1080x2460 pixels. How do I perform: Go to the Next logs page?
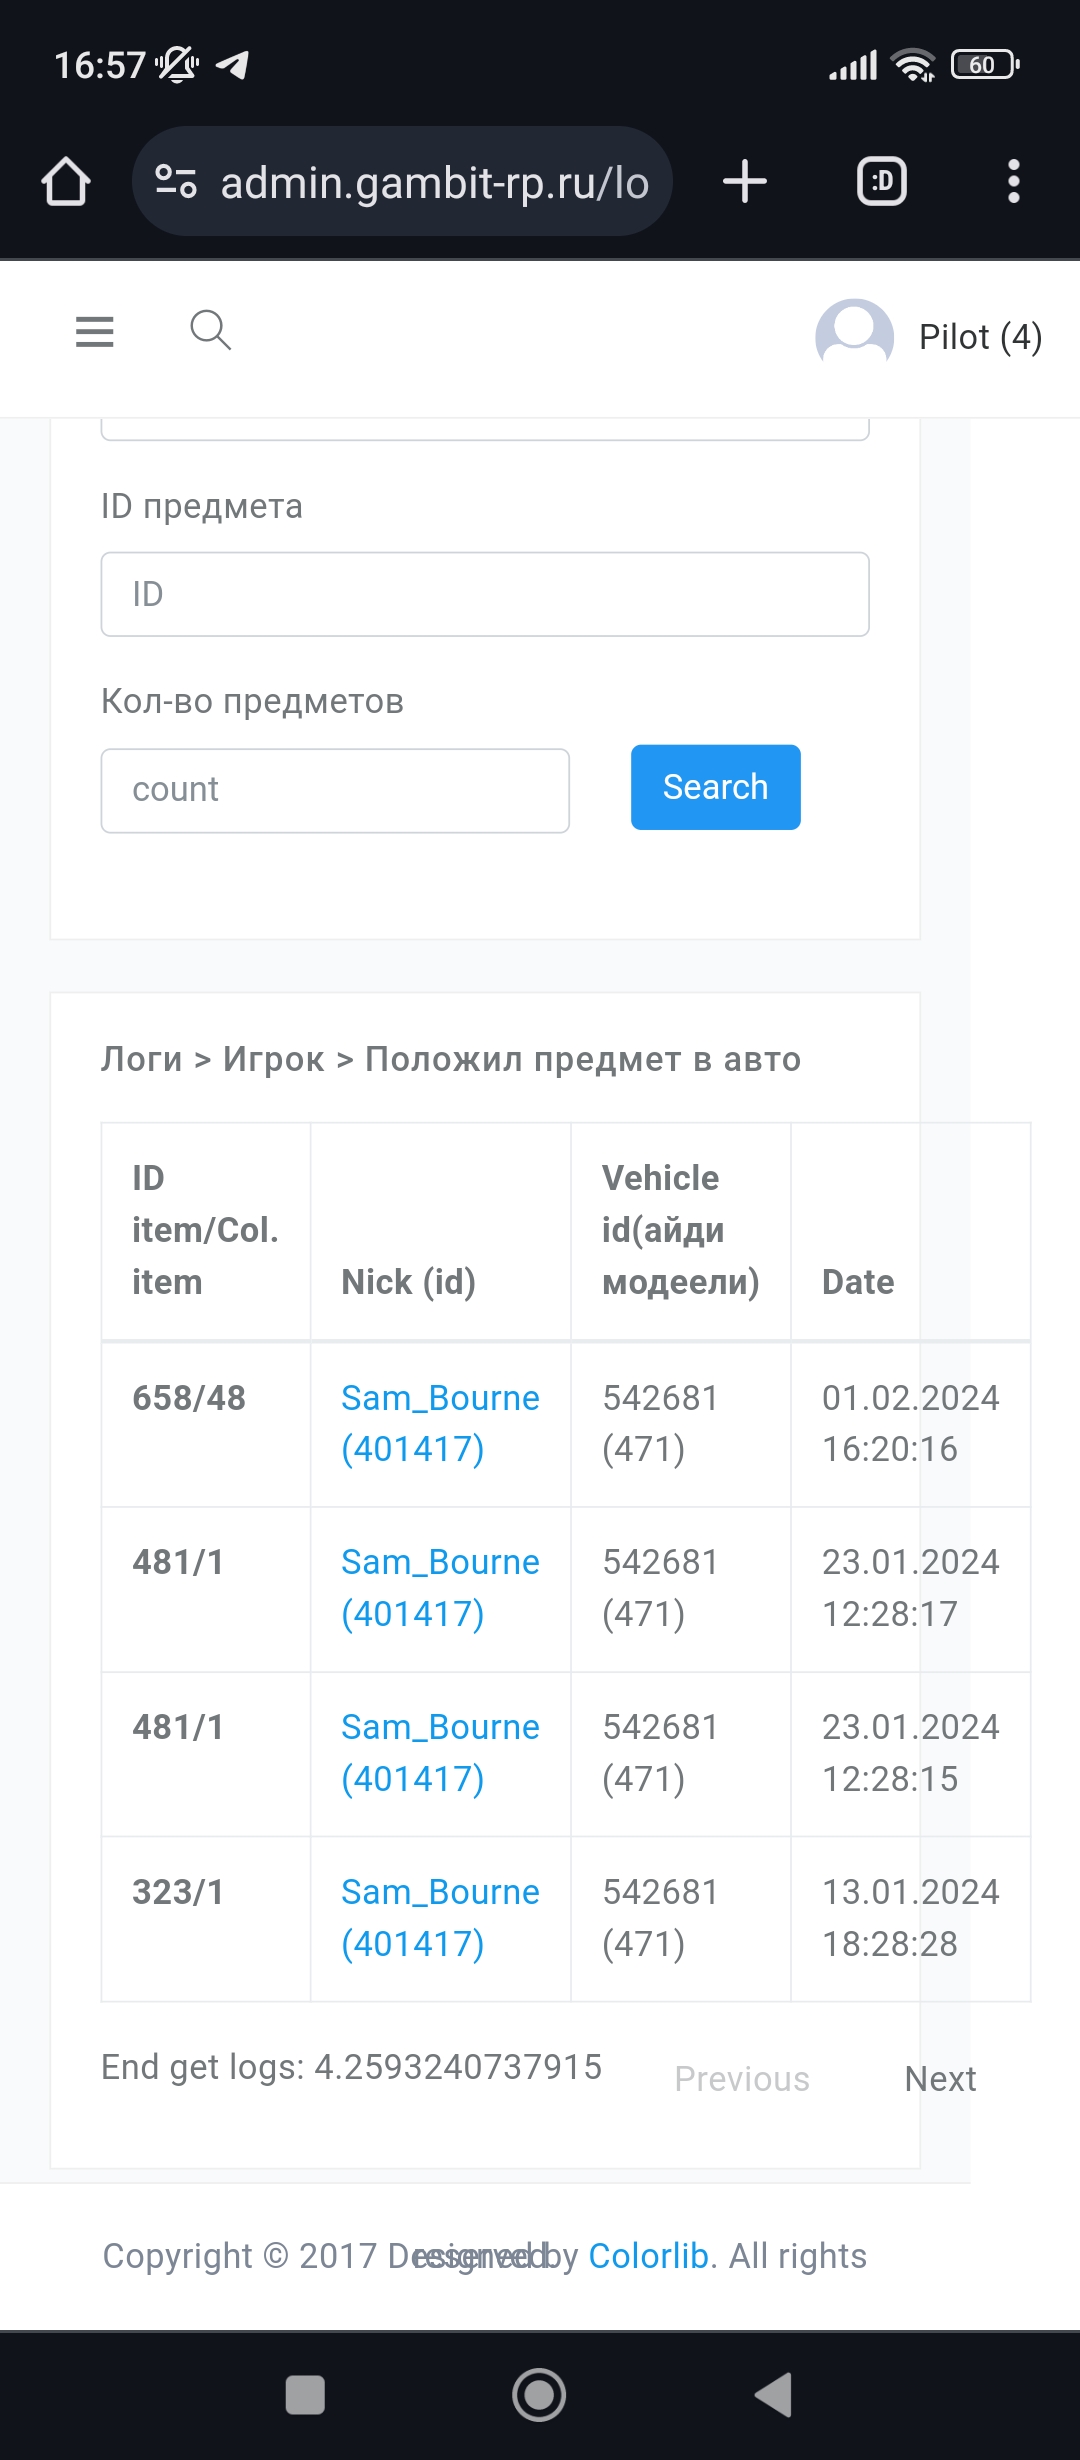[940, 2079]
